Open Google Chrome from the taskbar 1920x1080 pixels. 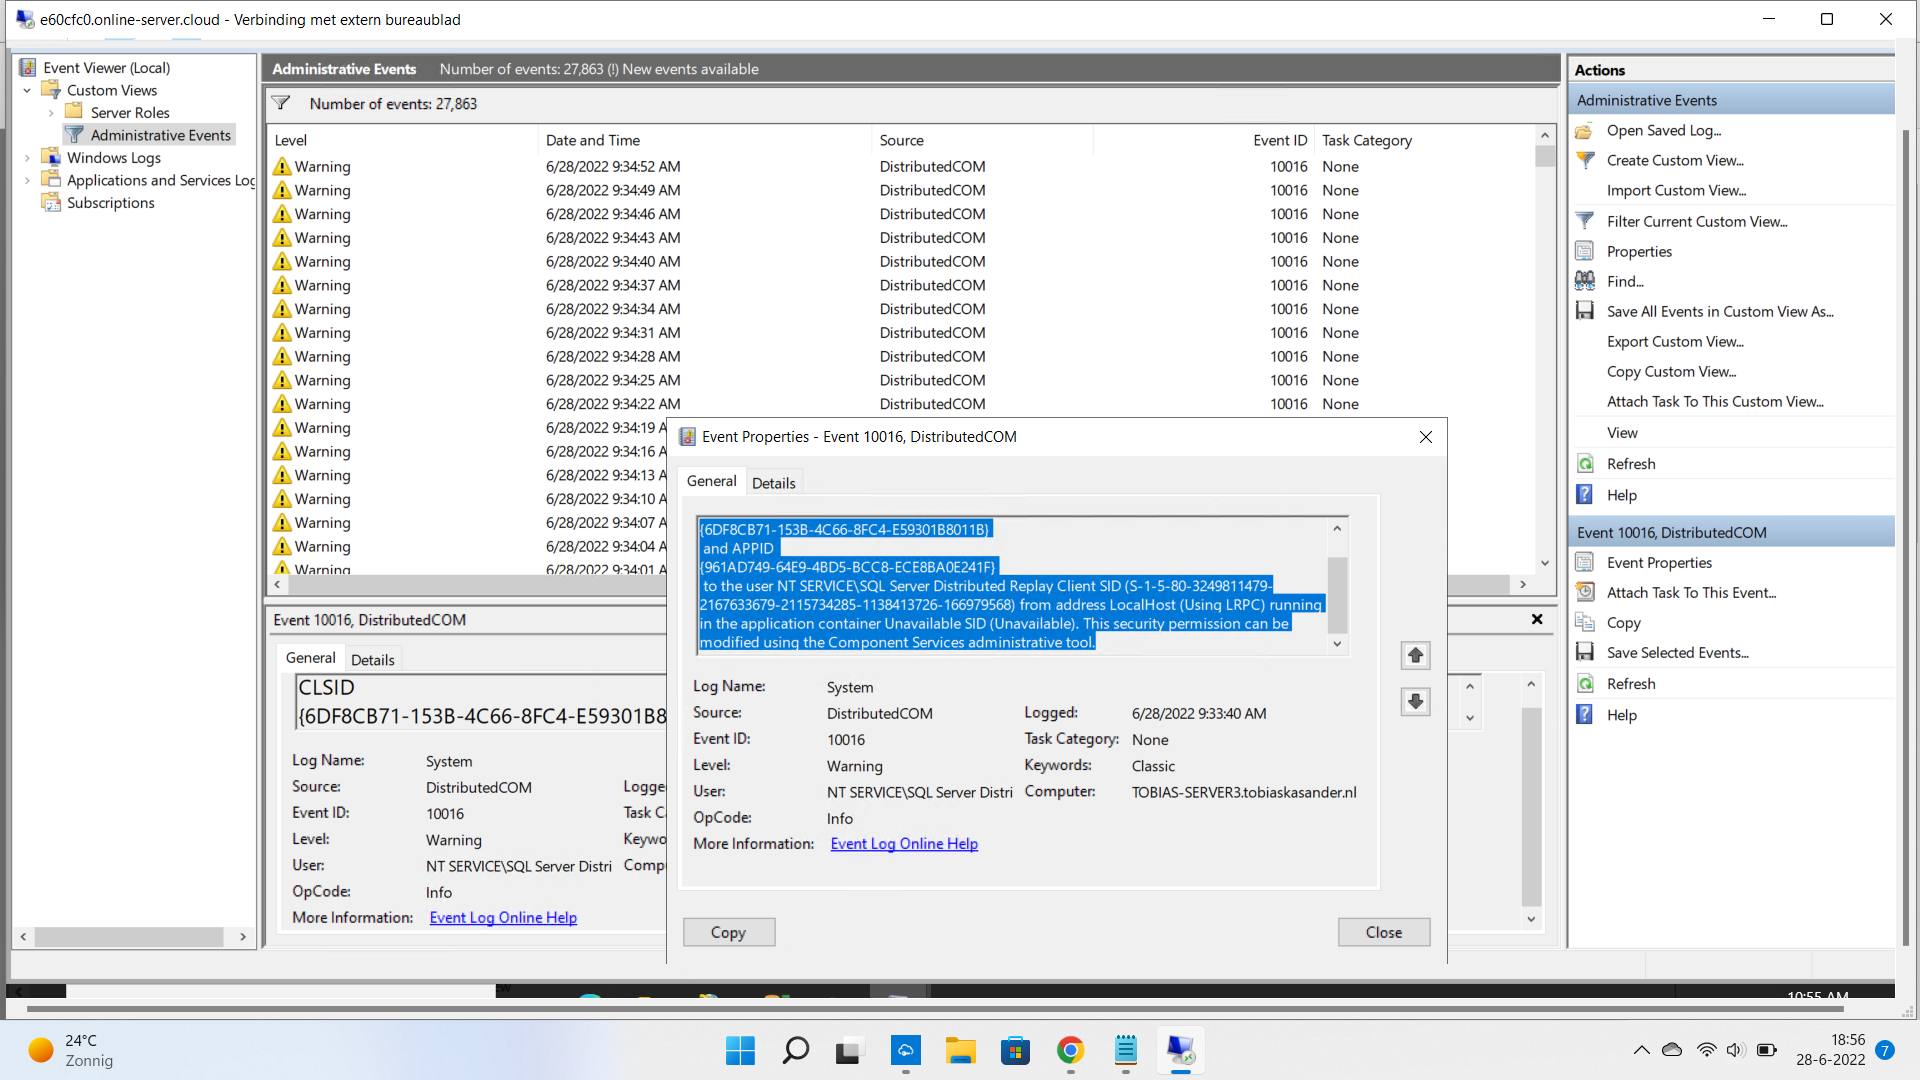click(x=1070, y=1050)
